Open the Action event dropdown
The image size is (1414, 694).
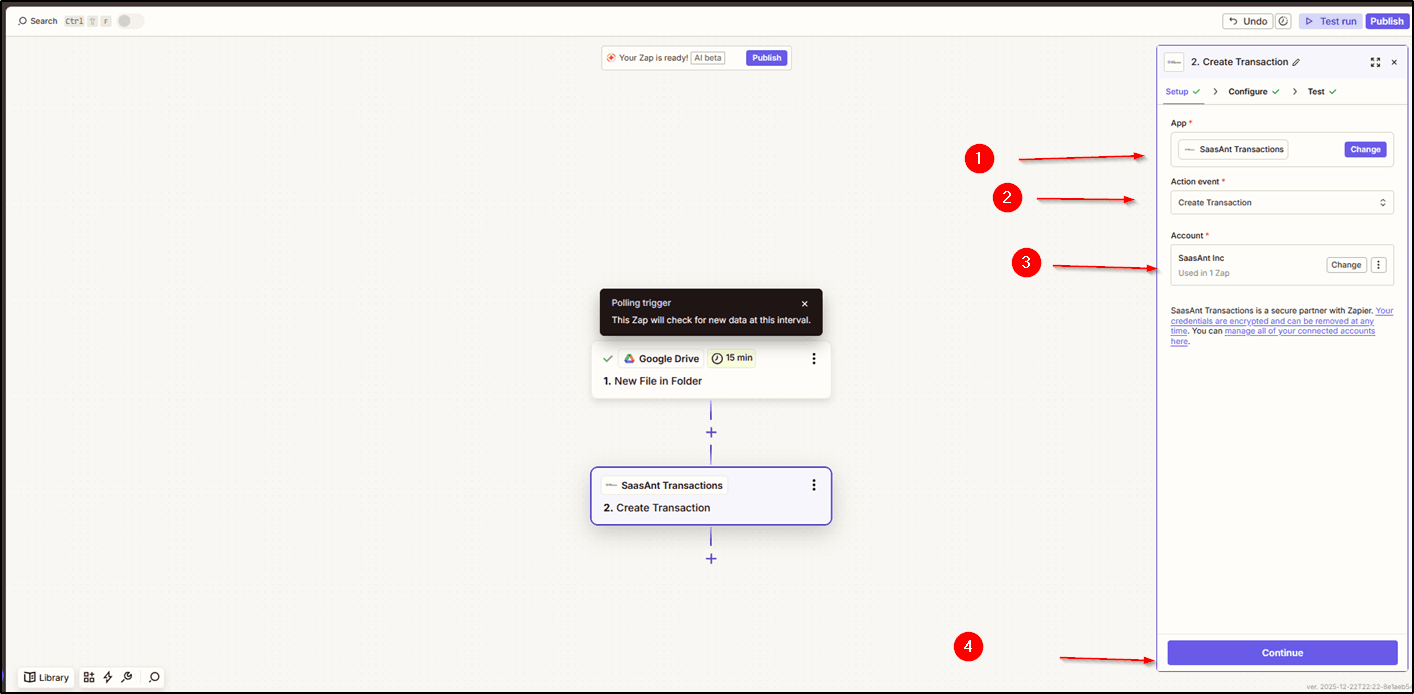1282,202
